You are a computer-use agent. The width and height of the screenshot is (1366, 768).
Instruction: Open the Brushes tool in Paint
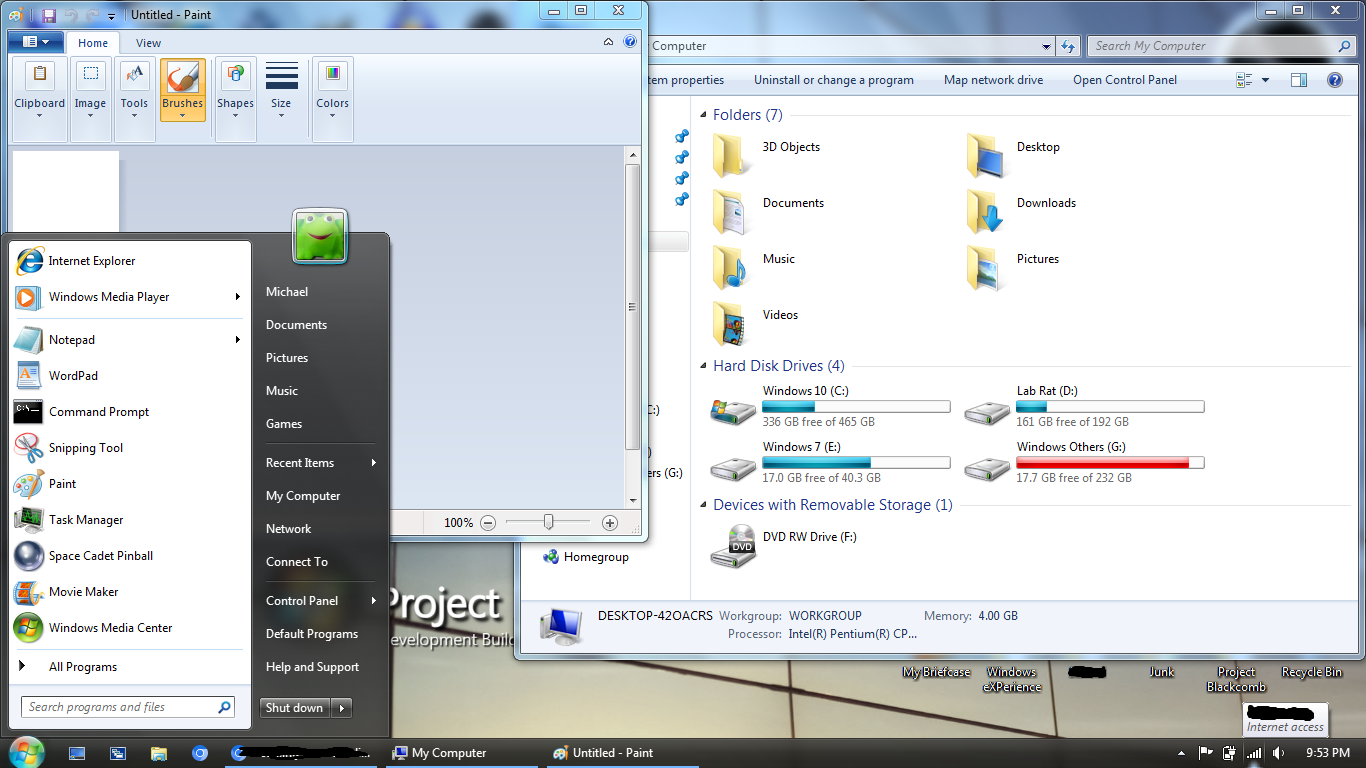click(182, 89)
